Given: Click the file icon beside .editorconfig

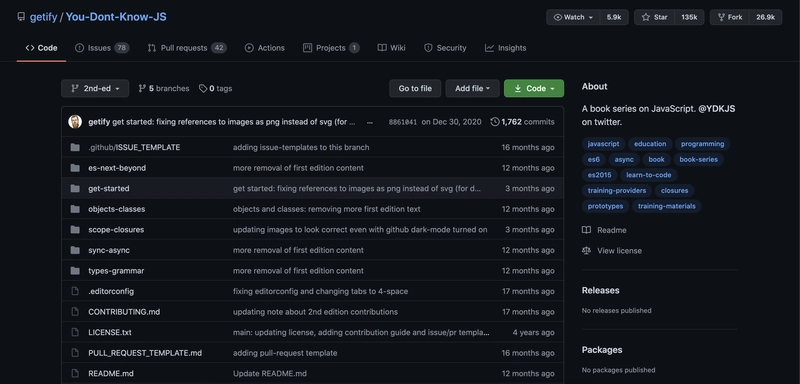Looking at the screenshot, I should click(75, 291).
